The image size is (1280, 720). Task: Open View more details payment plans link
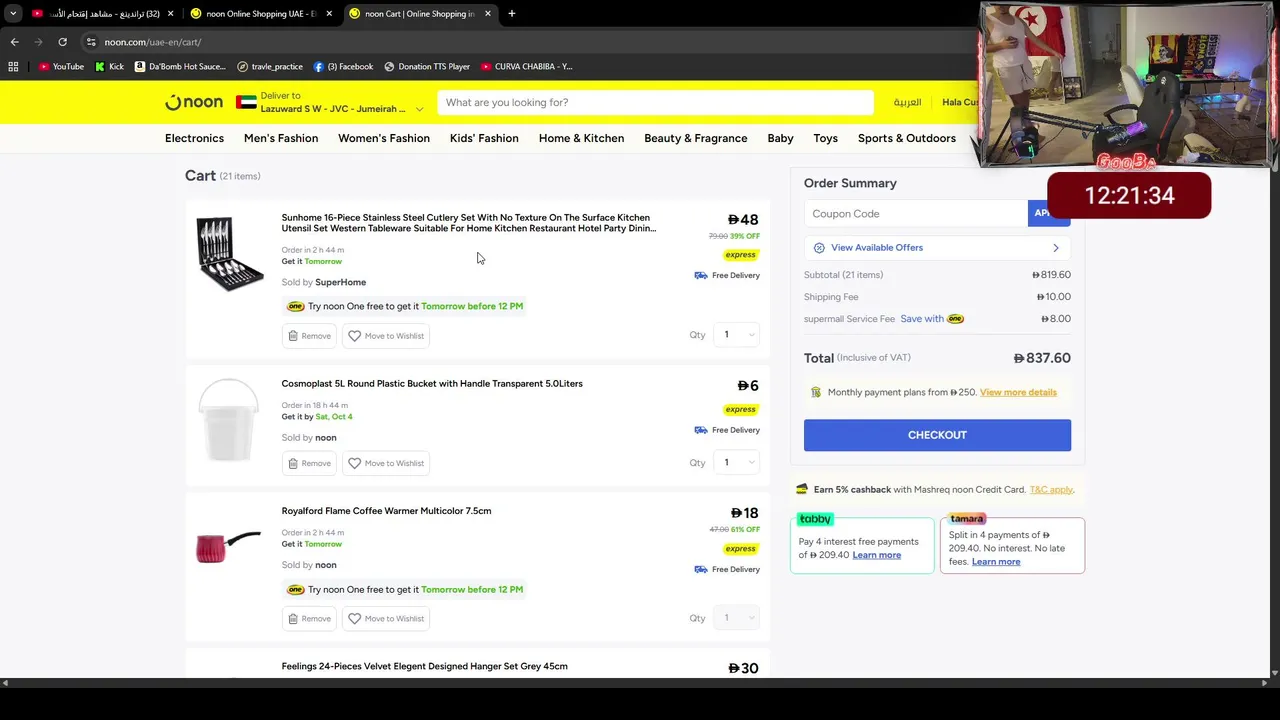[1018, 392]
